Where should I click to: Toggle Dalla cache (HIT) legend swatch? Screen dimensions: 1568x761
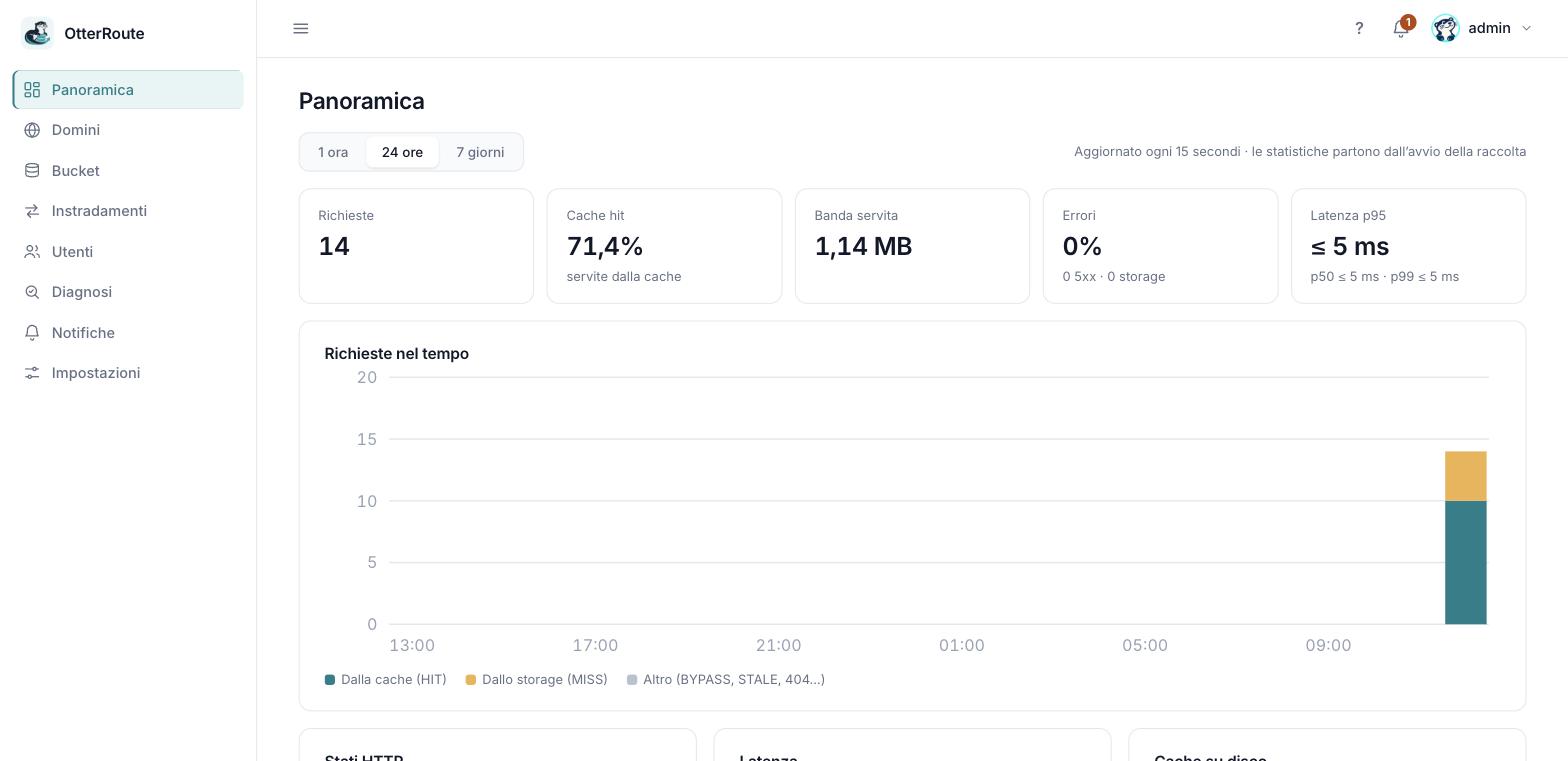(x=330, y=680)
